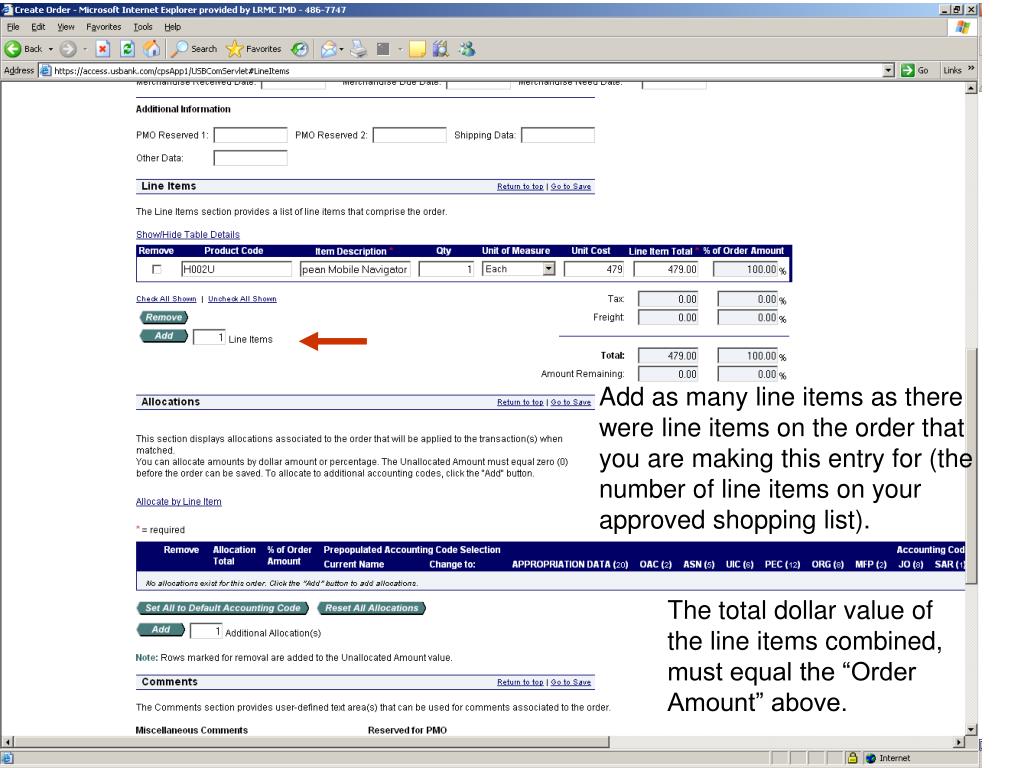Open the File menu
This screenshot has width=1024, height=768.
[x=13, y=27]
